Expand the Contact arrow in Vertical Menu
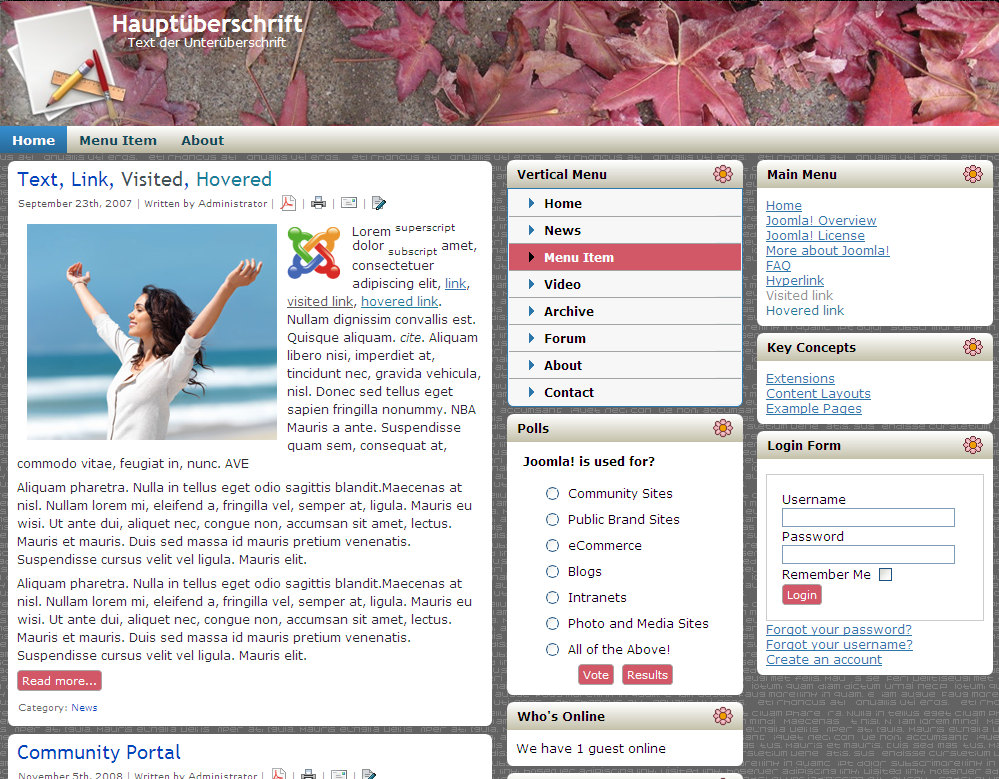This screenshot has width=999, height=779. point(531,392)
